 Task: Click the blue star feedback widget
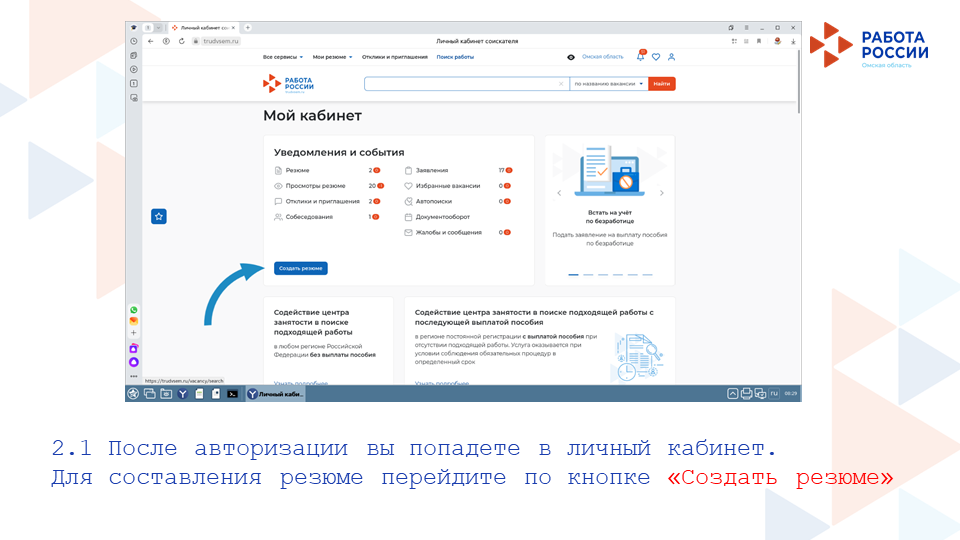[x=159, y=216]
